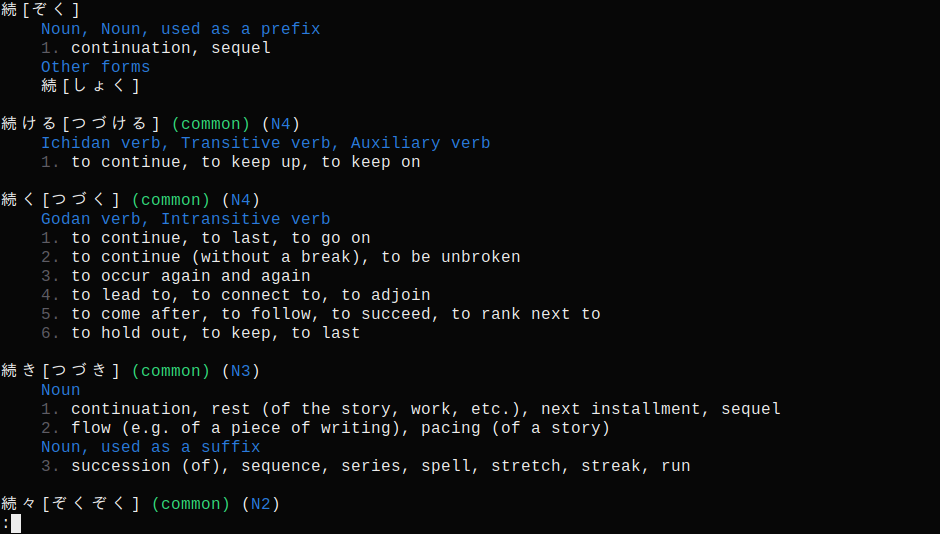Viewport: 940px width, 534px height.
Task: Click definition "to continue, to keep up"
Action: (x=246, y=162)
